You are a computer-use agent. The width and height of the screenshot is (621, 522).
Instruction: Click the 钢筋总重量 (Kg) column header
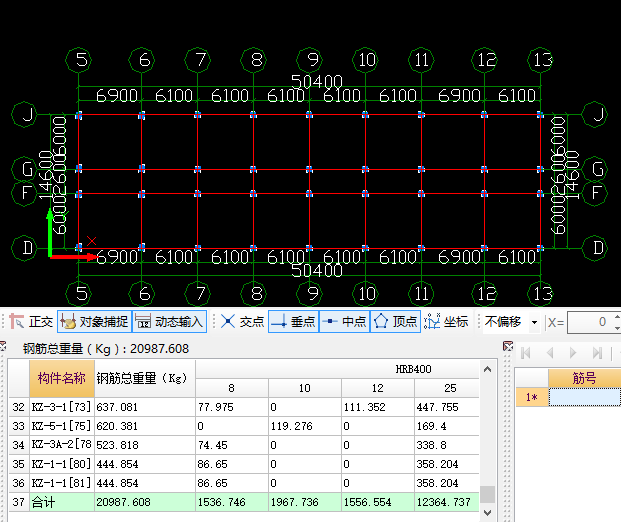tap(145, 378)
